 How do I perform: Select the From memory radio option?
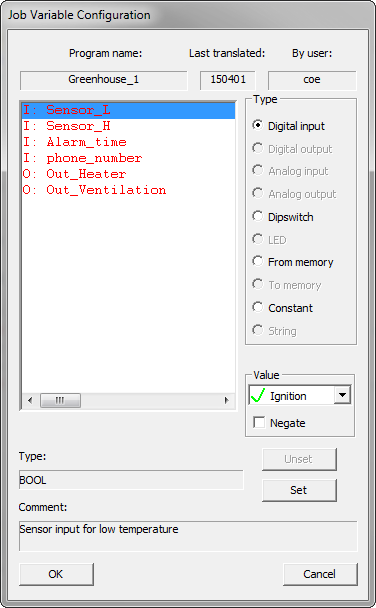pyautogui.click(x=257, y=261)
